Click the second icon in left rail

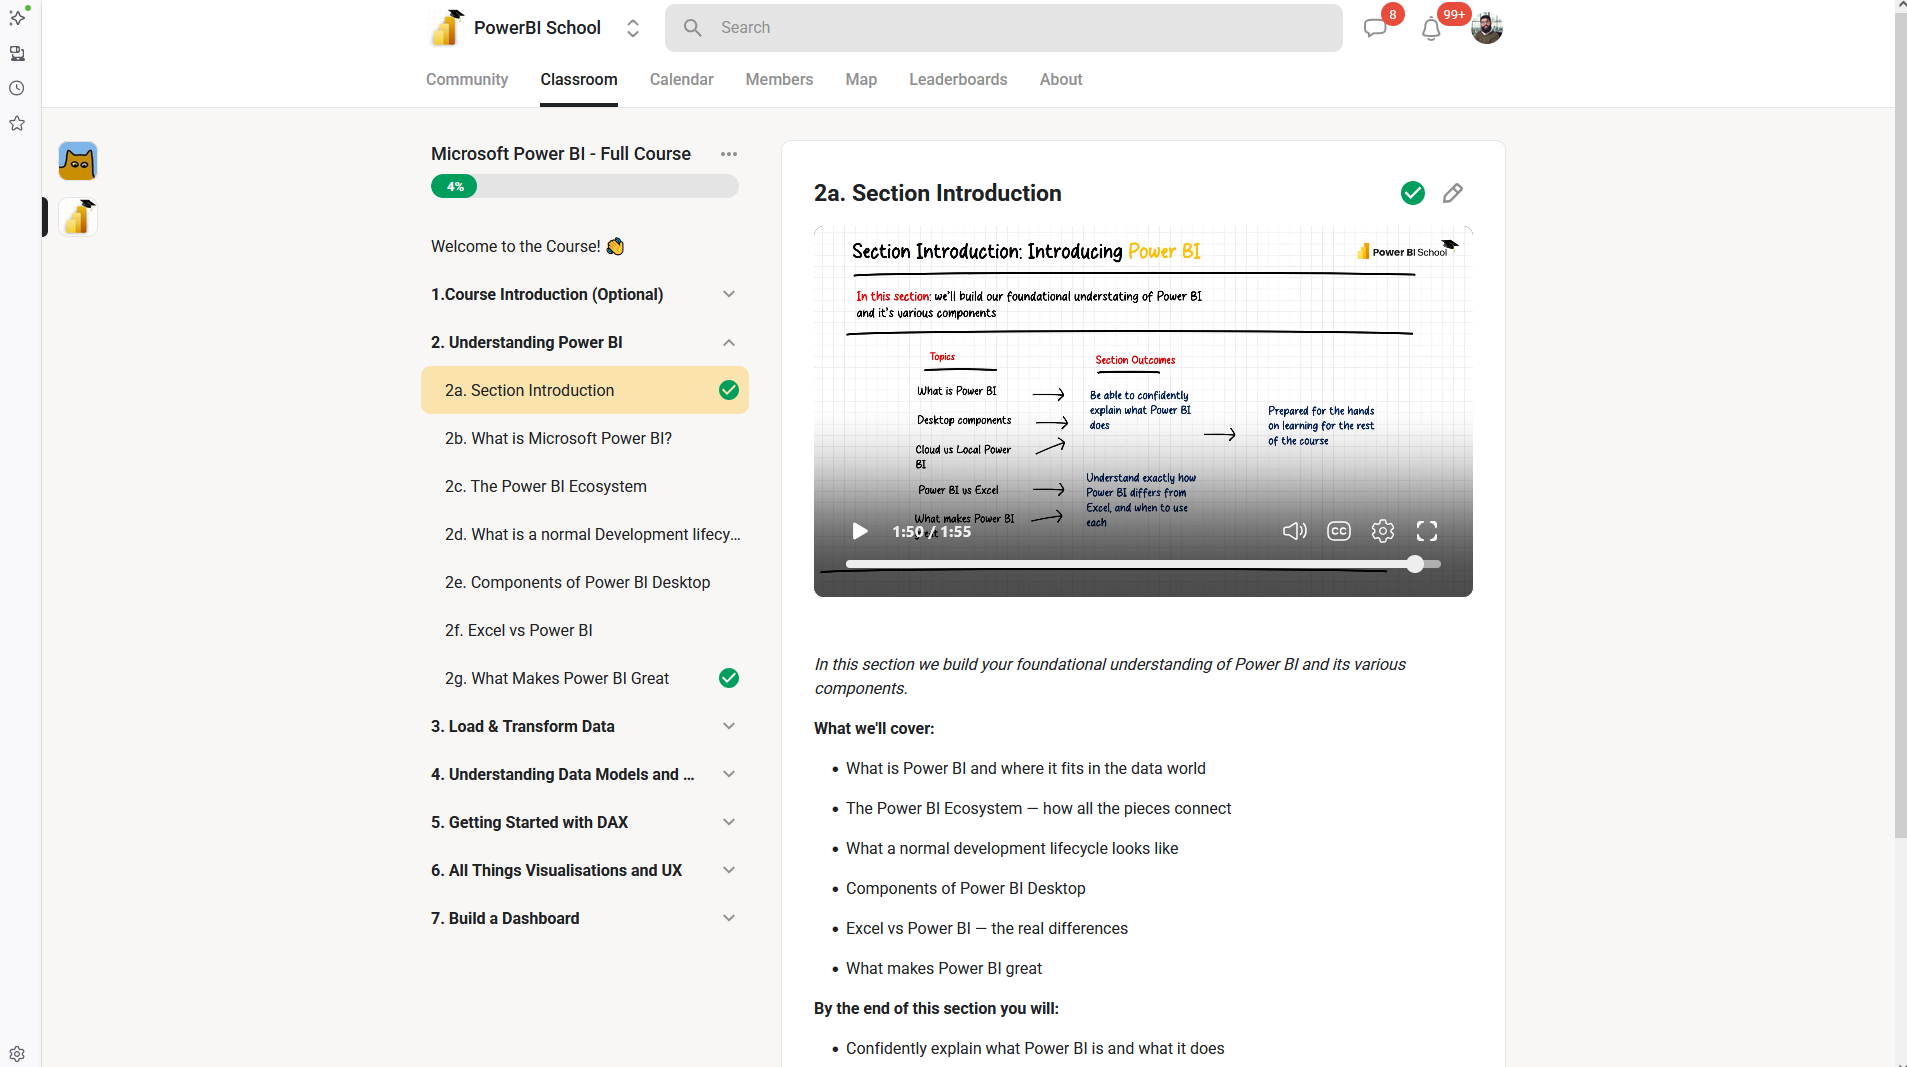pos(17,53)
